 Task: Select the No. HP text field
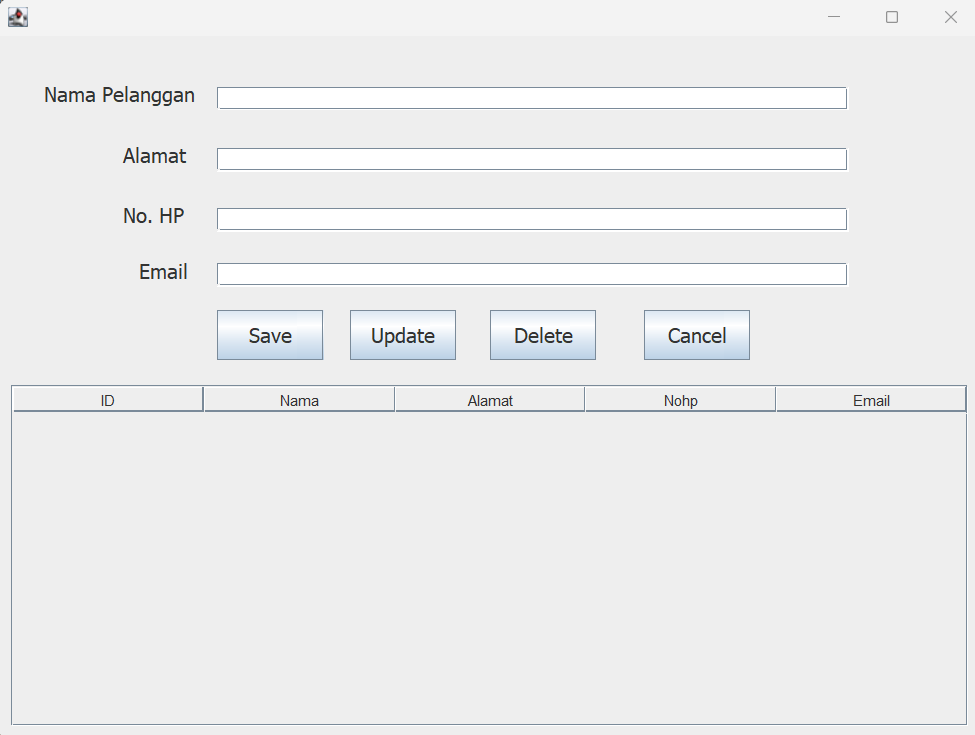tap(531, 219)
